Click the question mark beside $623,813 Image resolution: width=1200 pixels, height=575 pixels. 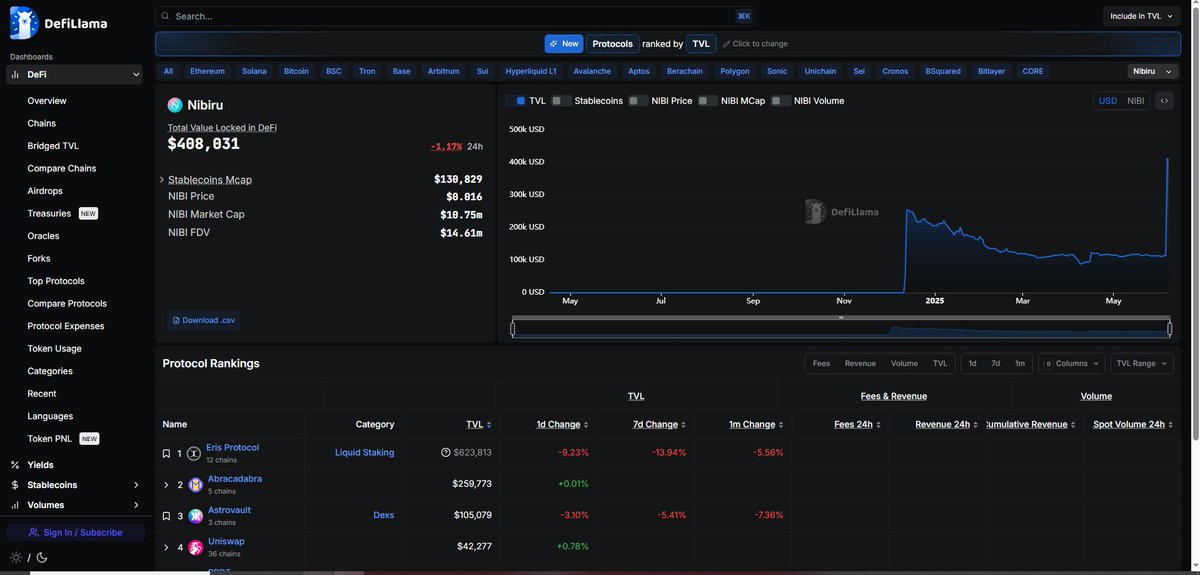pos(446,453)
